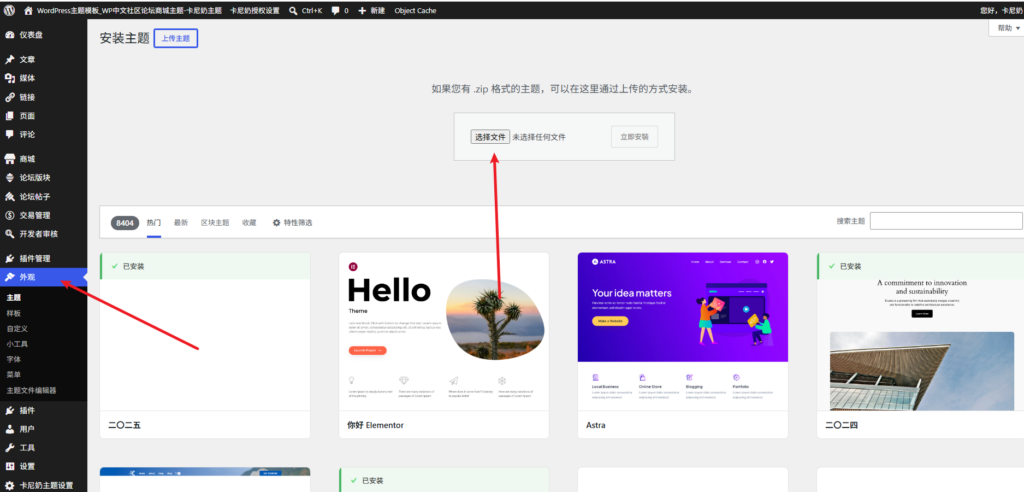Open the 样板 submenu link

[x=14, y=313]
